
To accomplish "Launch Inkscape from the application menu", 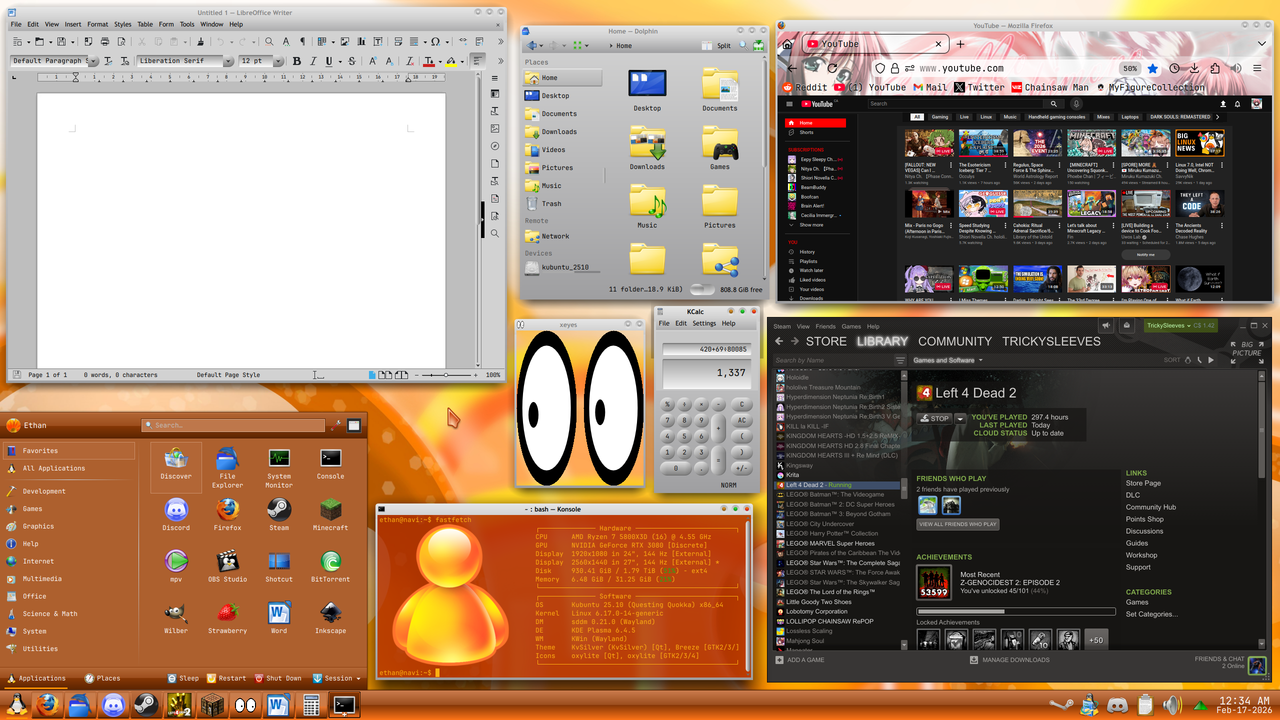I will coord(330,617).
